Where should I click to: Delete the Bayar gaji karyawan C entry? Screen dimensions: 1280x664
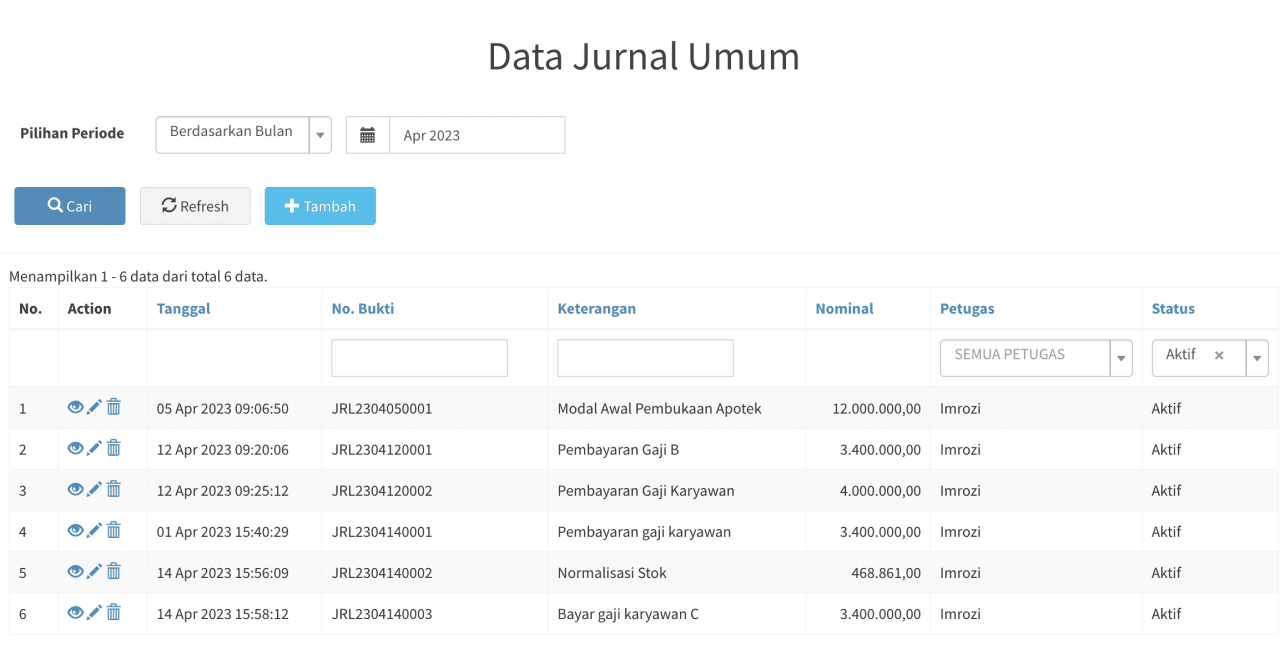pos(114,612)
